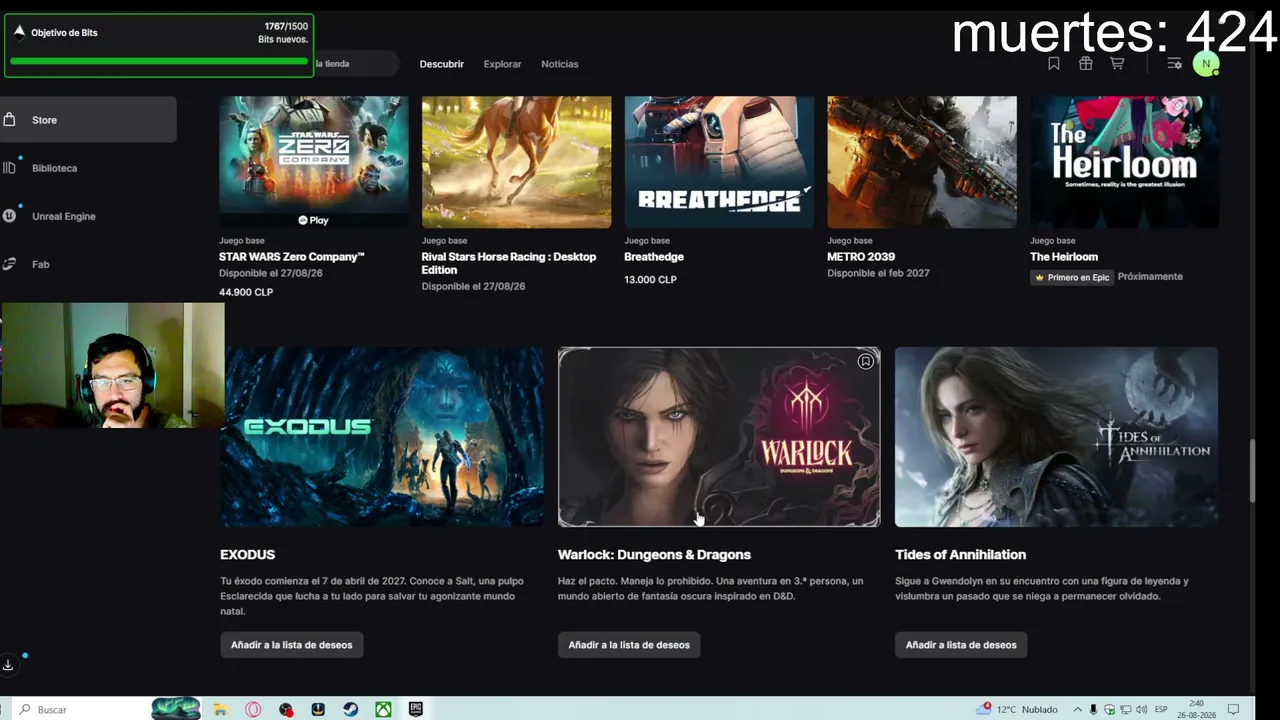Screen dimensions: 1280x720
Task: Open the weather widget showing 12°C Nublado
Action: [1018, 709]
